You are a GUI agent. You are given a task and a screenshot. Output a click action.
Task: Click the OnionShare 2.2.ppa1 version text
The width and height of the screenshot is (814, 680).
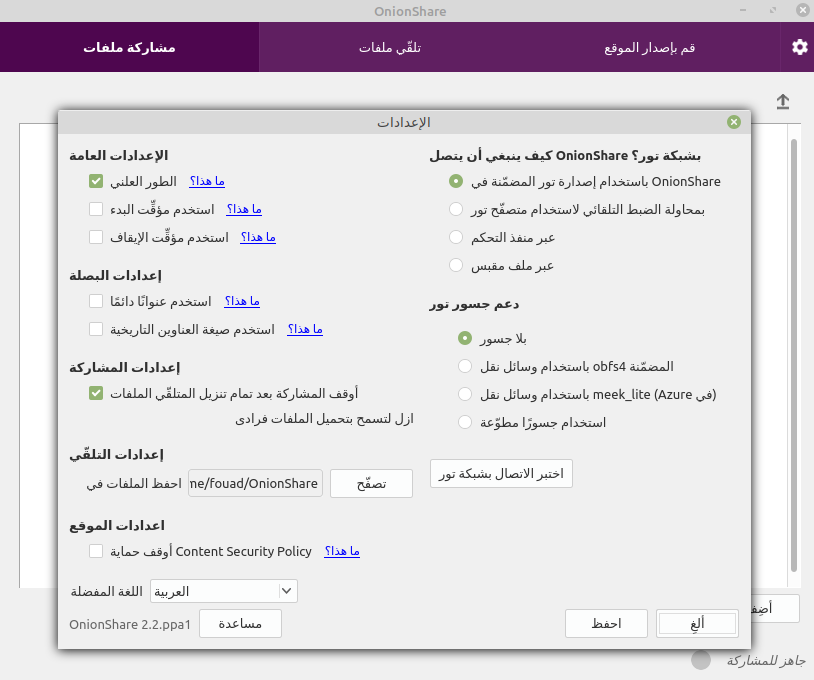130,624
